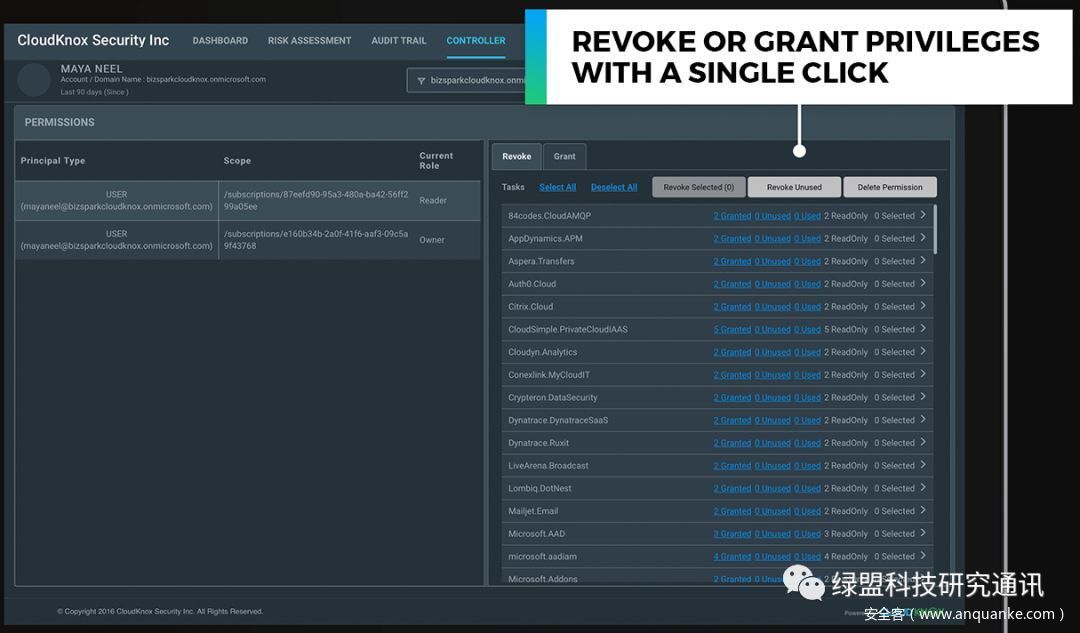
Task: Expand the Citrix.Cloud row arrow
Action: (922, 306)
